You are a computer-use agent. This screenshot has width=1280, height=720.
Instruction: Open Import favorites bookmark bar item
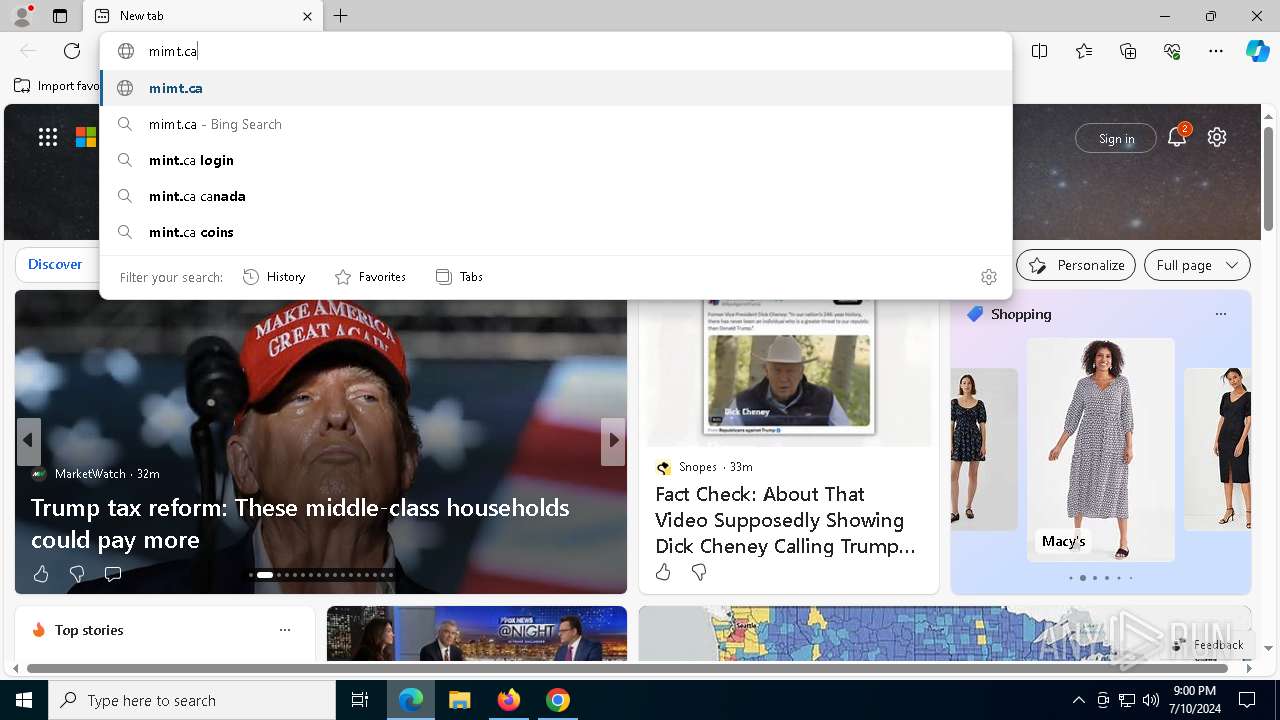57,86
